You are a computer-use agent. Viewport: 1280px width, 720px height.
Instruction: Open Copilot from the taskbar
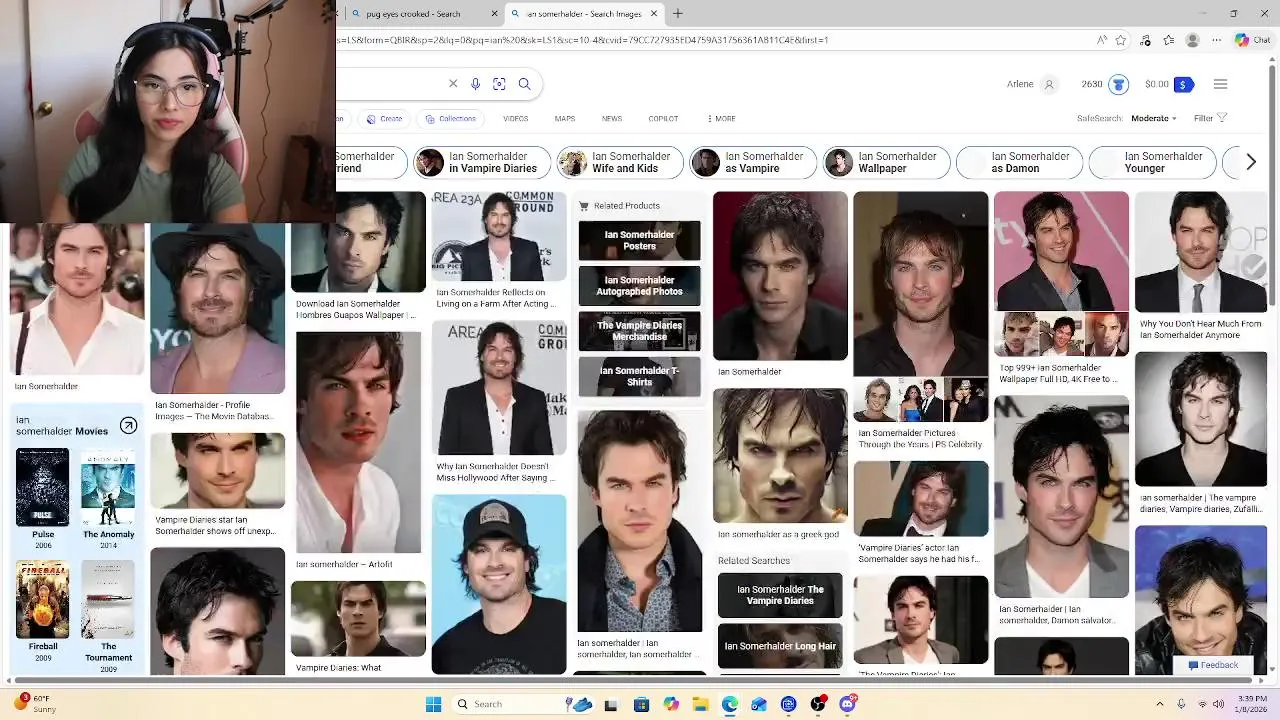[671, 704]
